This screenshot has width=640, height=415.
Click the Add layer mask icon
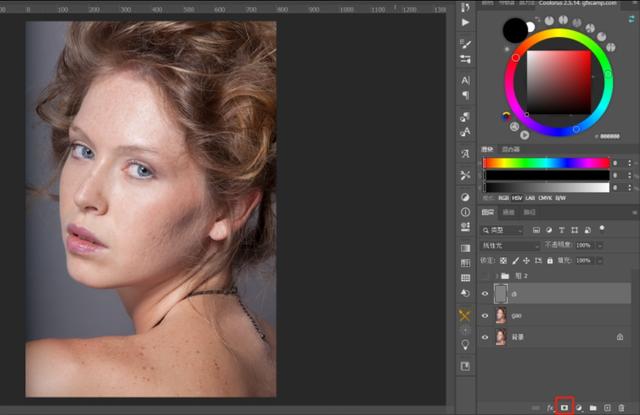(562, 407)
